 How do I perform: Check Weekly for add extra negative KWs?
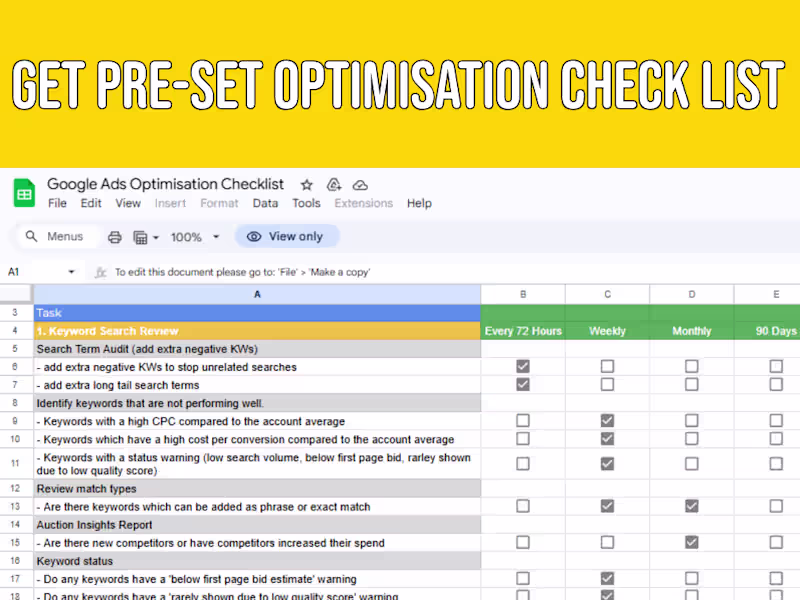click(x=607, y=366)
